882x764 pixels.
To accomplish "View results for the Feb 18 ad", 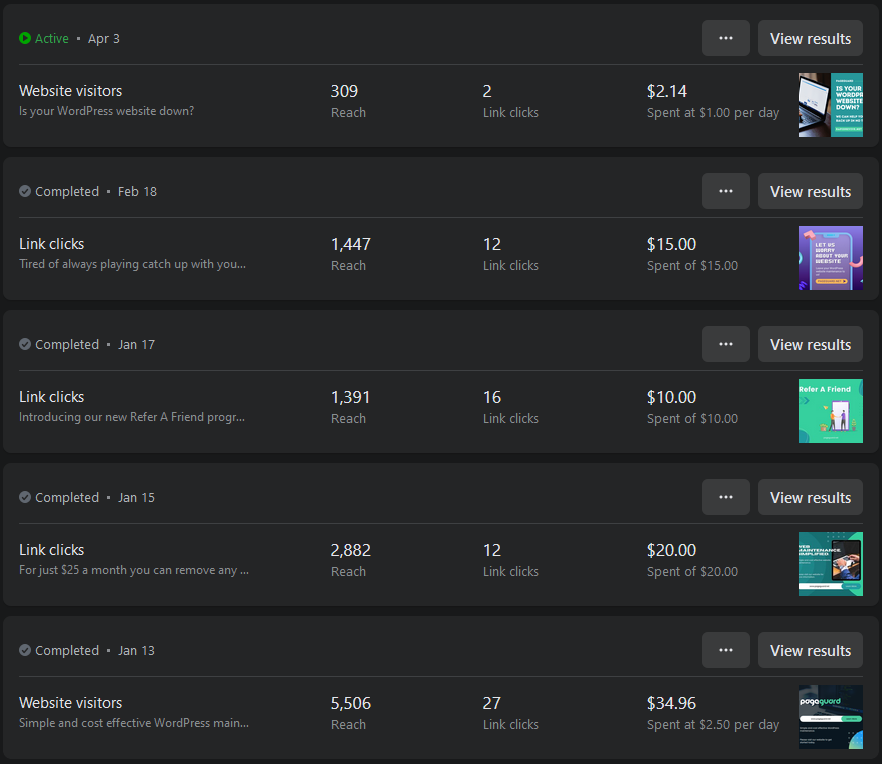I will pos(810,191).
